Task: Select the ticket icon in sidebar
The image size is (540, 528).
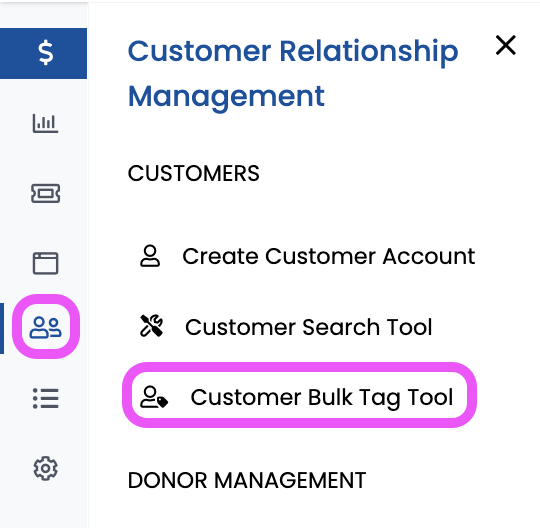Action: pyautogui.click(x=45, y=193)
